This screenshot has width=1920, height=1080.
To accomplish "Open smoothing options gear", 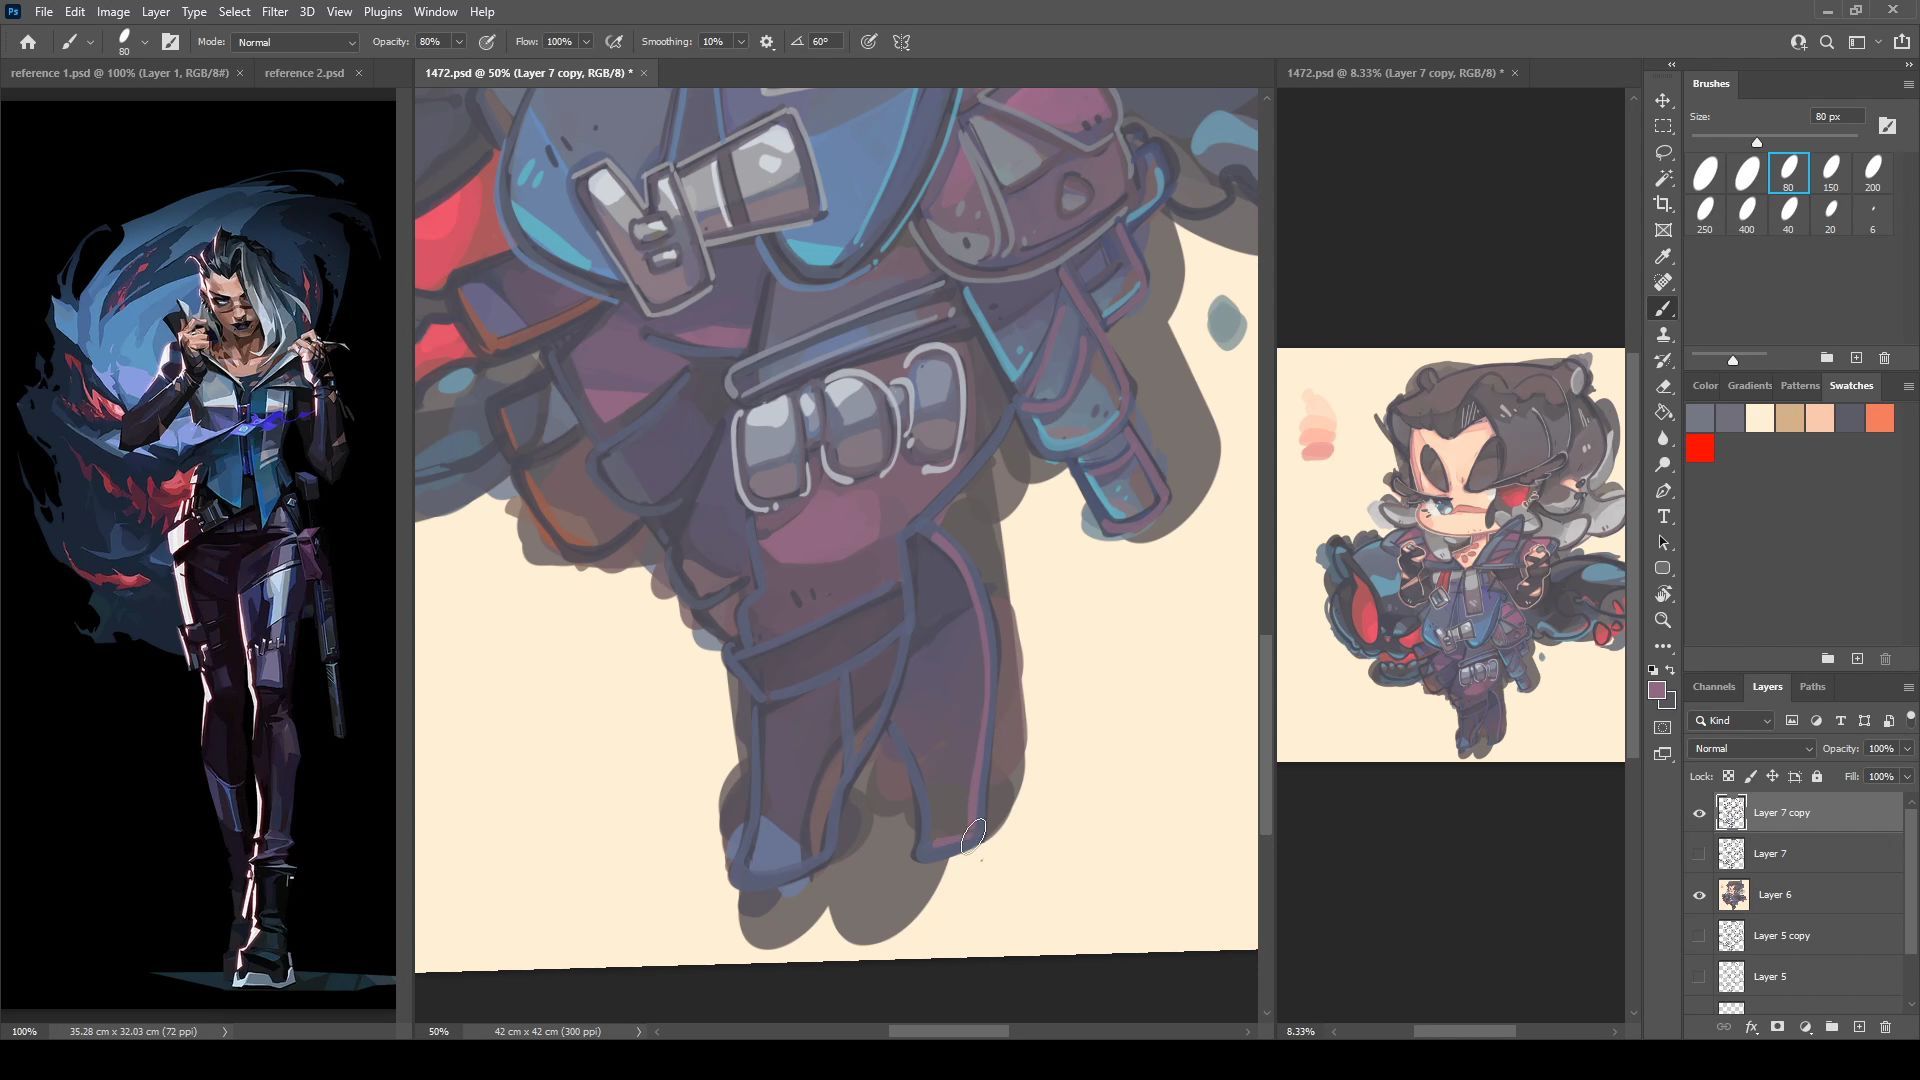I will click(767, 42).
